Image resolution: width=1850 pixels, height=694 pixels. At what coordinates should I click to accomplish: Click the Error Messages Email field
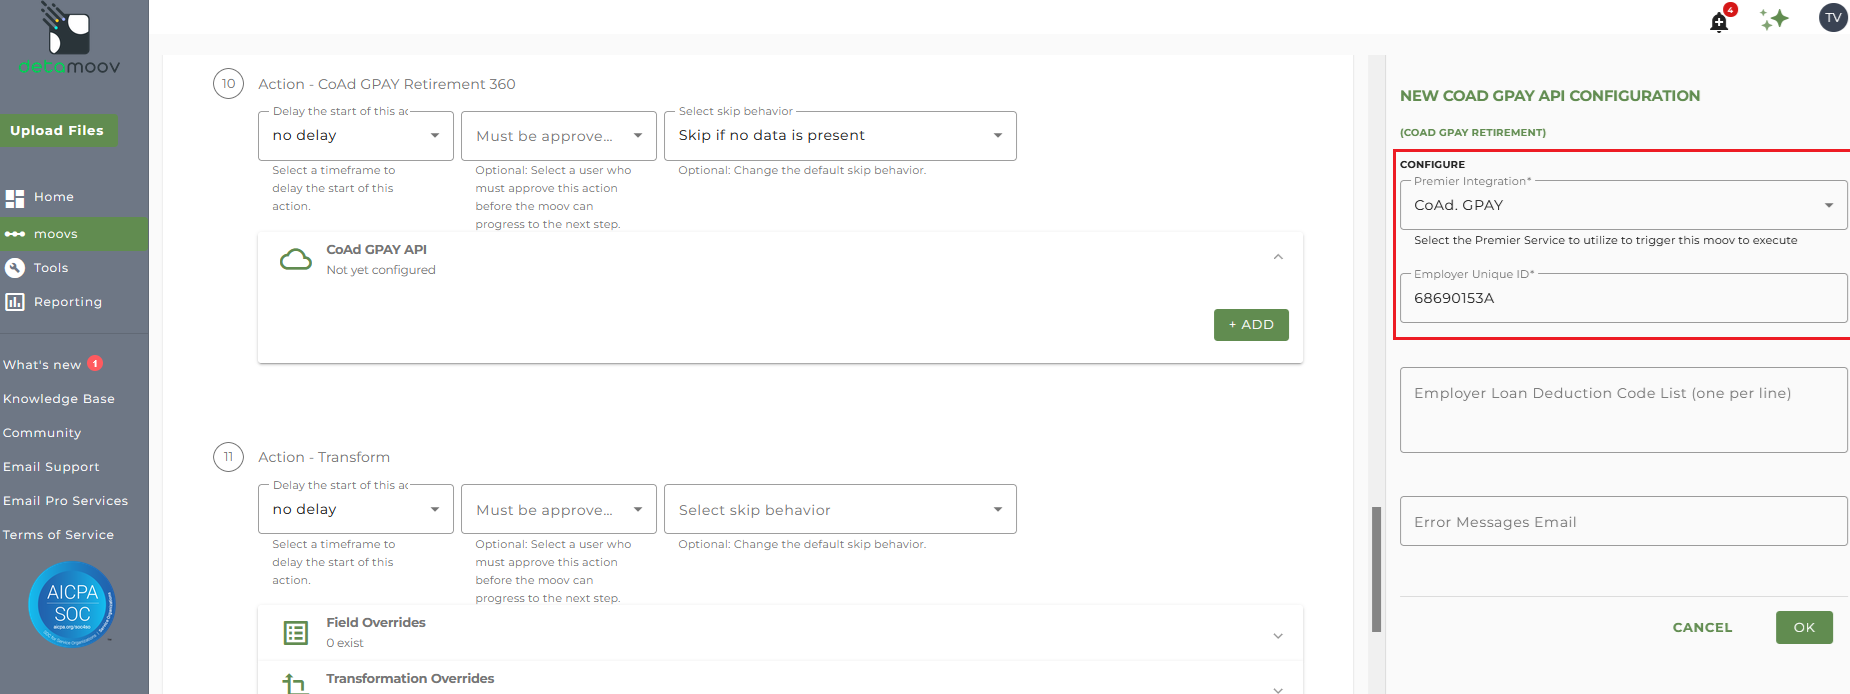coord(1623,521)
